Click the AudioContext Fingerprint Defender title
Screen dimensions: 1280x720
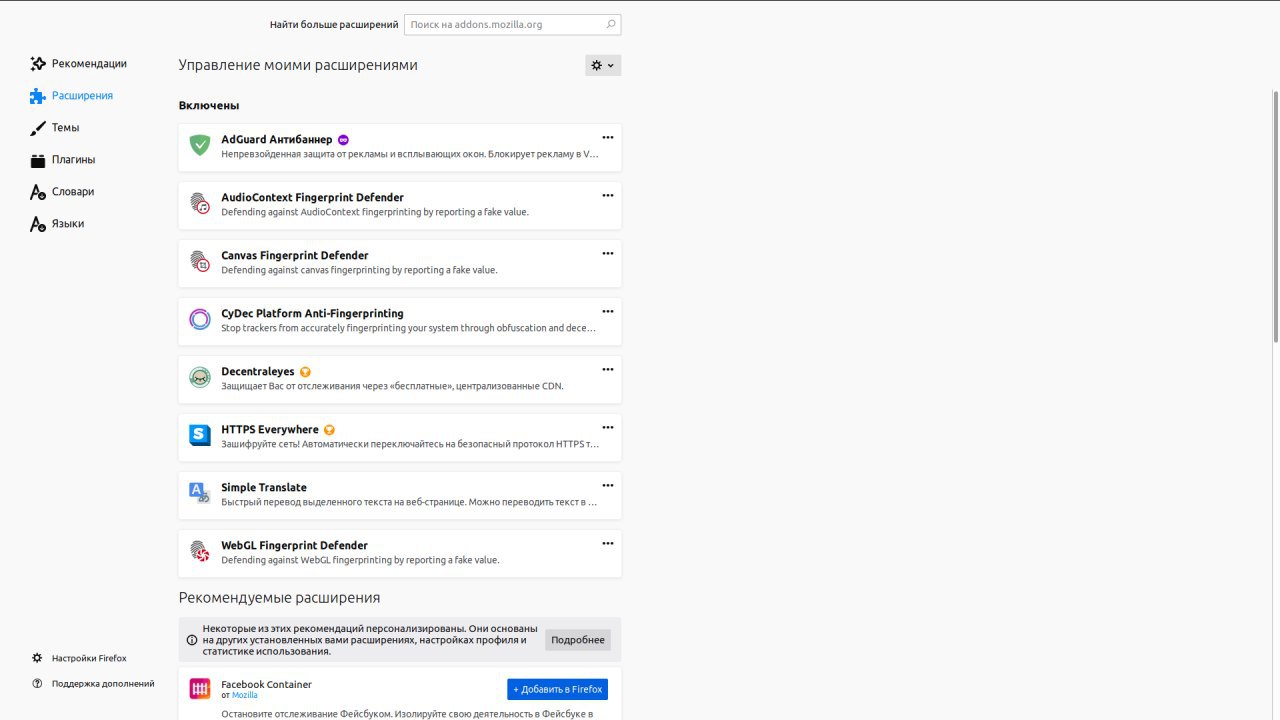point(312,198)
